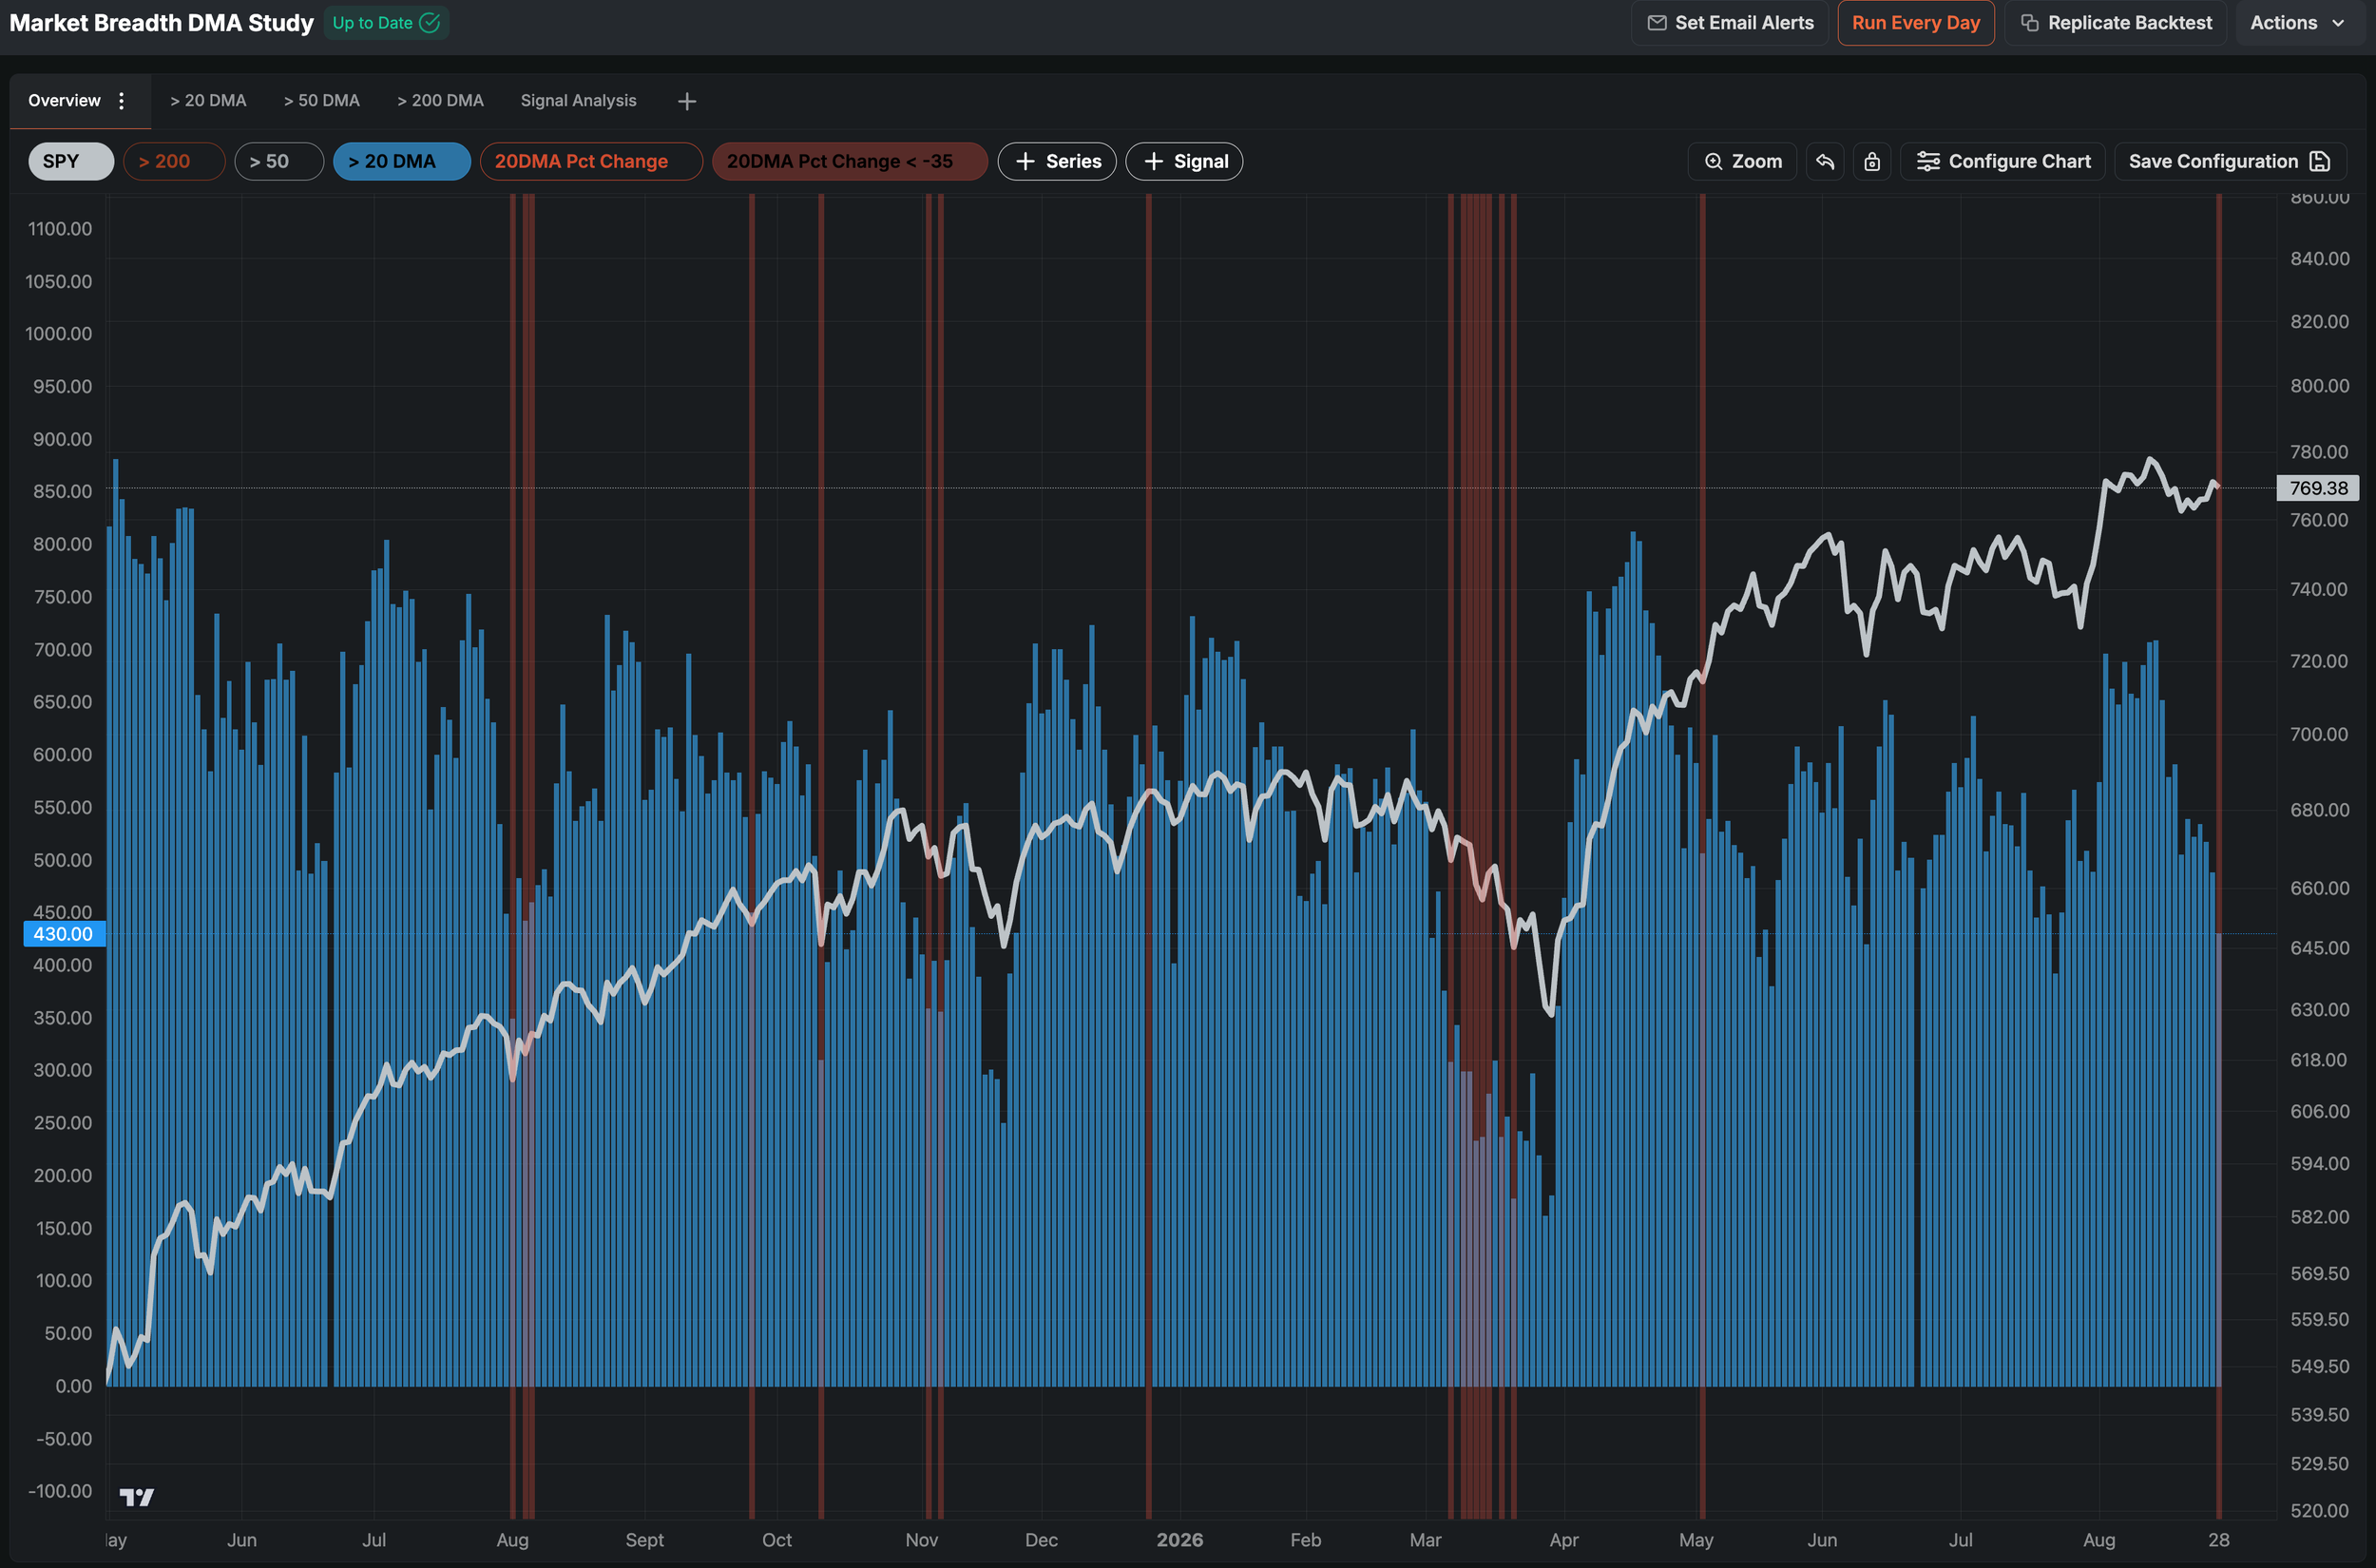Switch to the > 50 DMA tab

322,100
